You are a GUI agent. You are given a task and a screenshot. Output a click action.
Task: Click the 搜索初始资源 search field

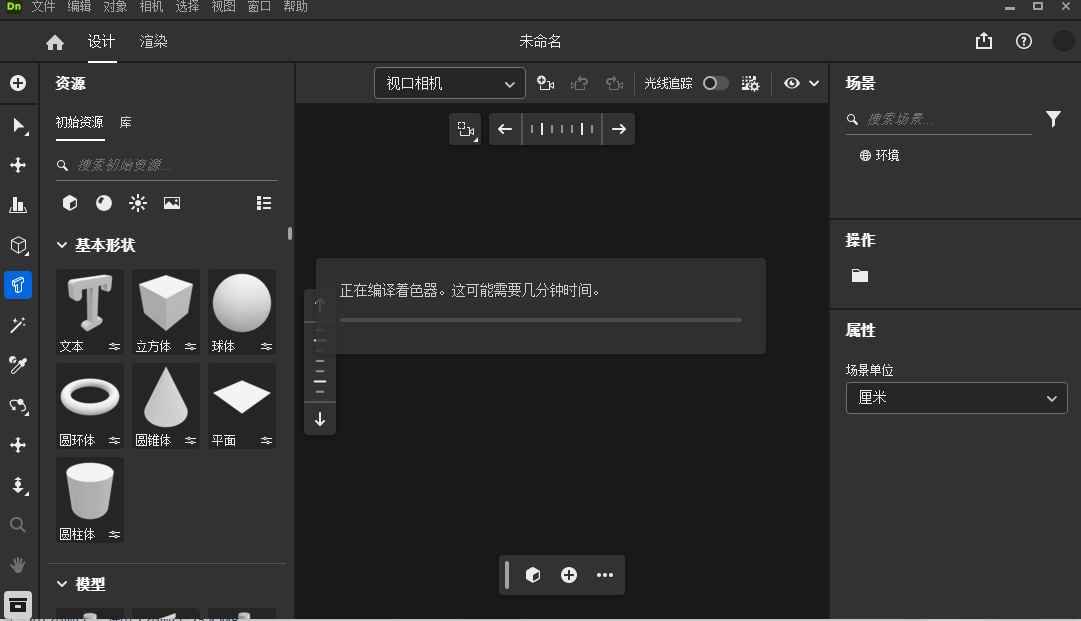[166, 165]
